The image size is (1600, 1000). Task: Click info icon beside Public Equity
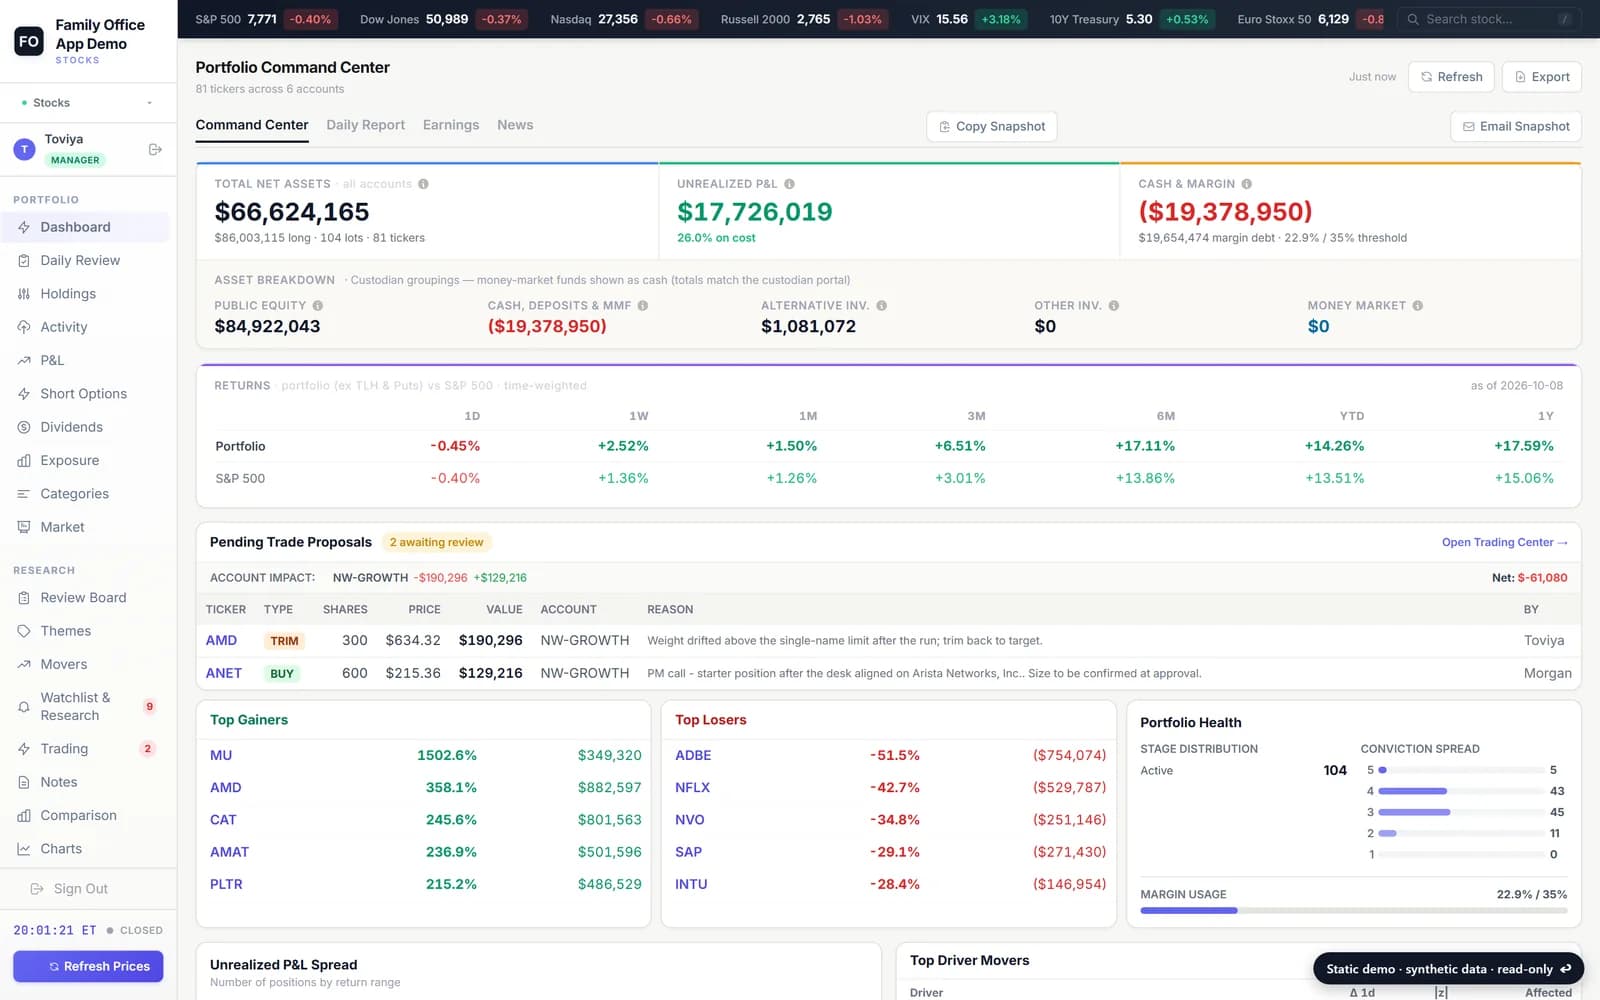coord(318,306)
